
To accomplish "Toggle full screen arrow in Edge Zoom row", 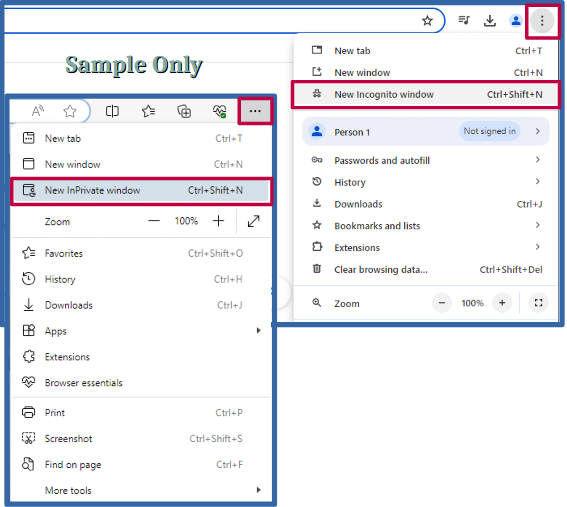I will [253, 221].
